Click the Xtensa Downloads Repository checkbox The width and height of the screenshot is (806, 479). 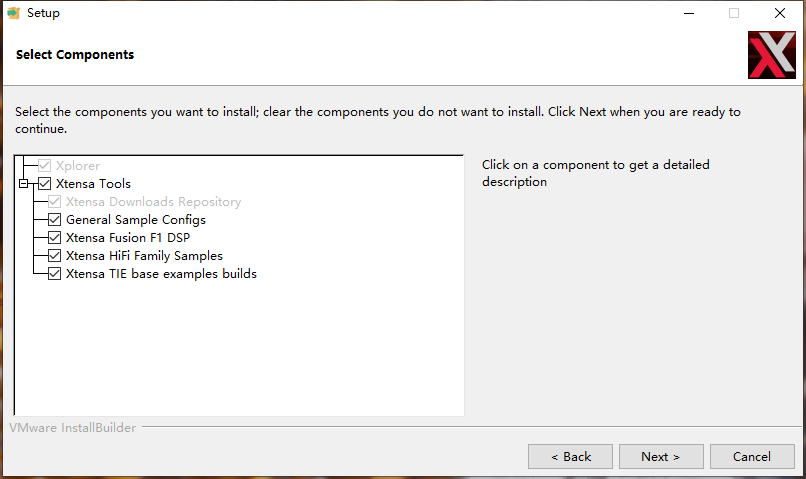click(54, 202)
